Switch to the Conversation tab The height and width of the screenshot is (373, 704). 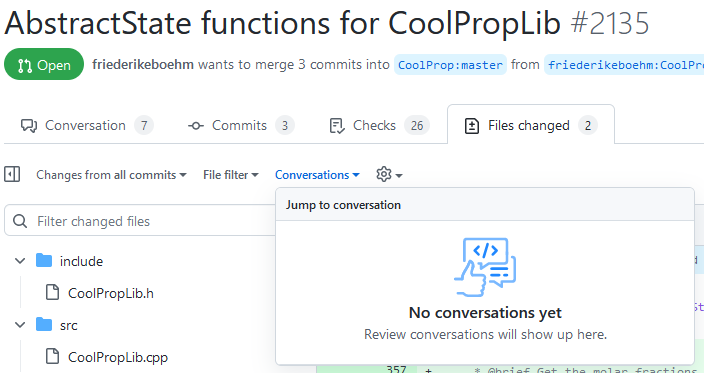87,126
